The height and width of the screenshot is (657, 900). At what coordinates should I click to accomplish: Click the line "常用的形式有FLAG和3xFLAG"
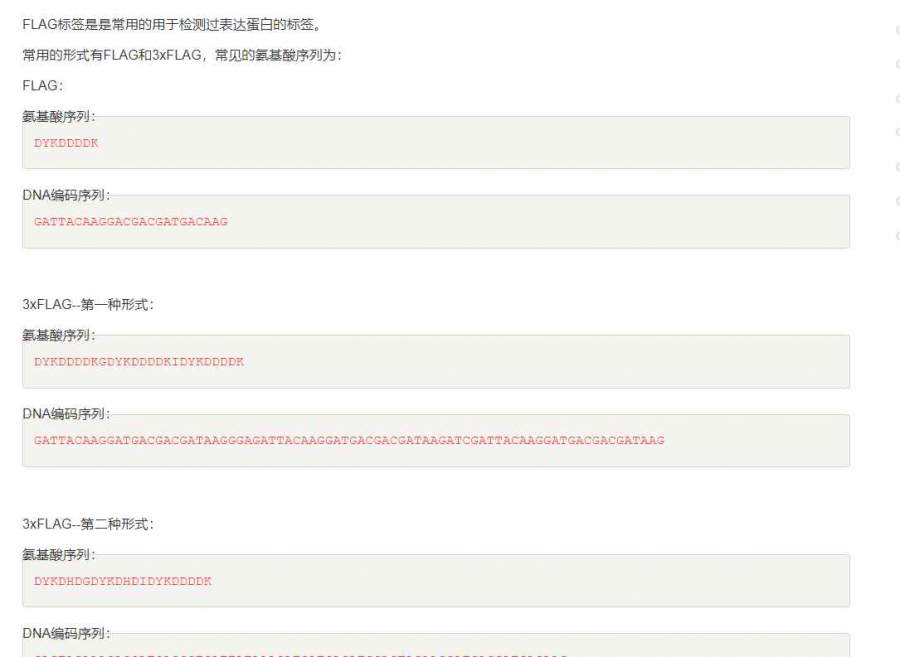tap(182, 55)
